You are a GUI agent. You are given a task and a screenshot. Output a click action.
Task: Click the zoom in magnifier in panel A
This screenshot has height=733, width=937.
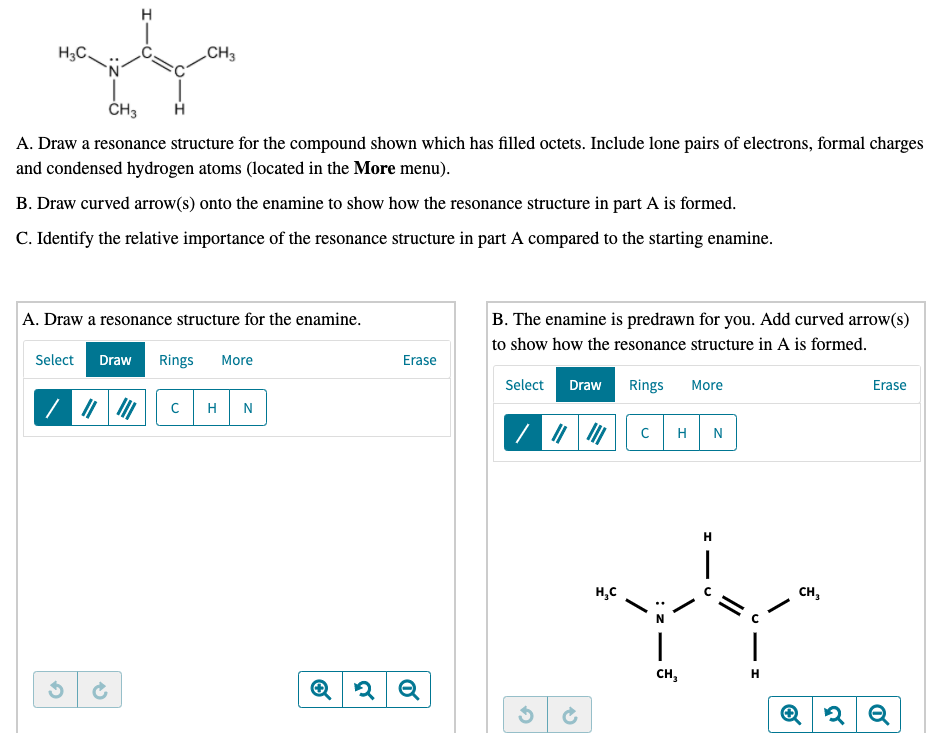point(320,689)
